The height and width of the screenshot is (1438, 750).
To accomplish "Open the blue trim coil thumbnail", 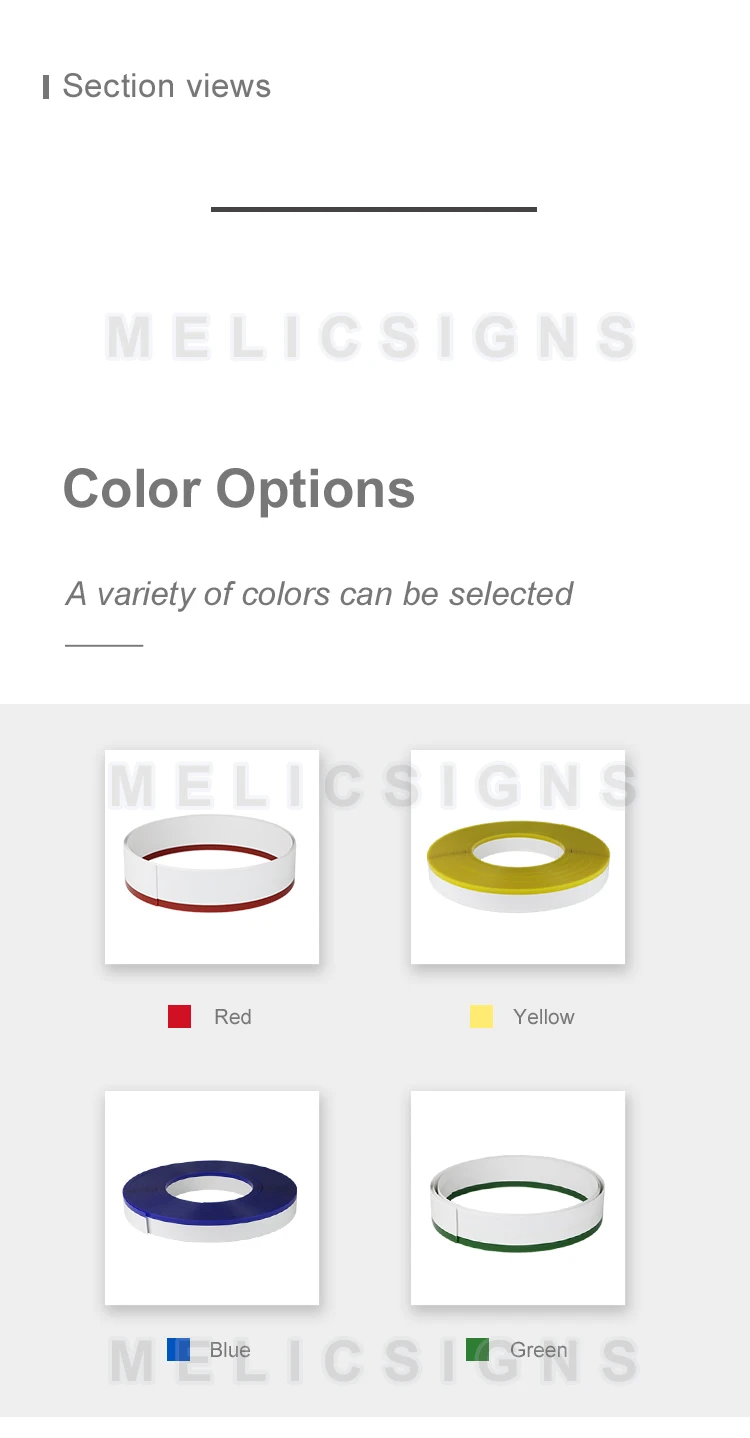I will [212, 1198].
